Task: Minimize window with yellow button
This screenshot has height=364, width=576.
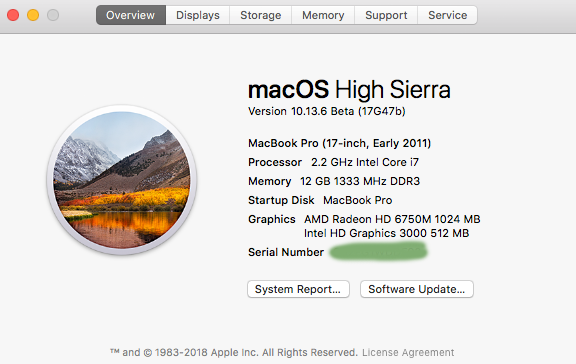Action: pyautogui.click(x=33, y=15)
